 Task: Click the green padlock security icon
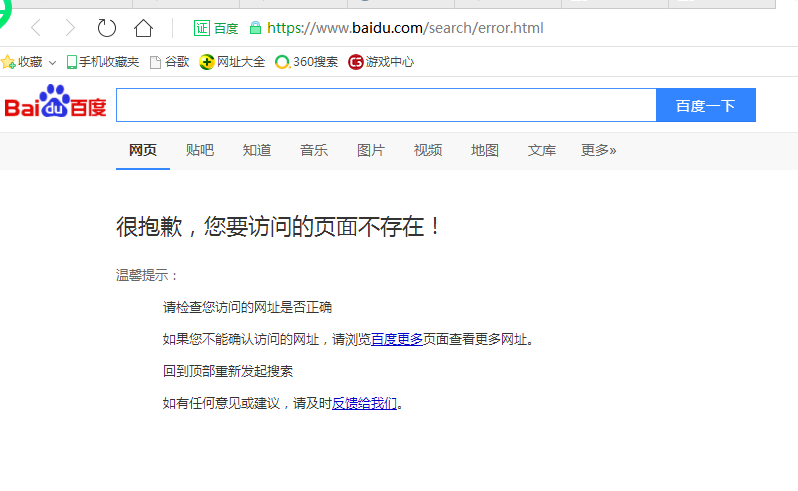(255, 28)
